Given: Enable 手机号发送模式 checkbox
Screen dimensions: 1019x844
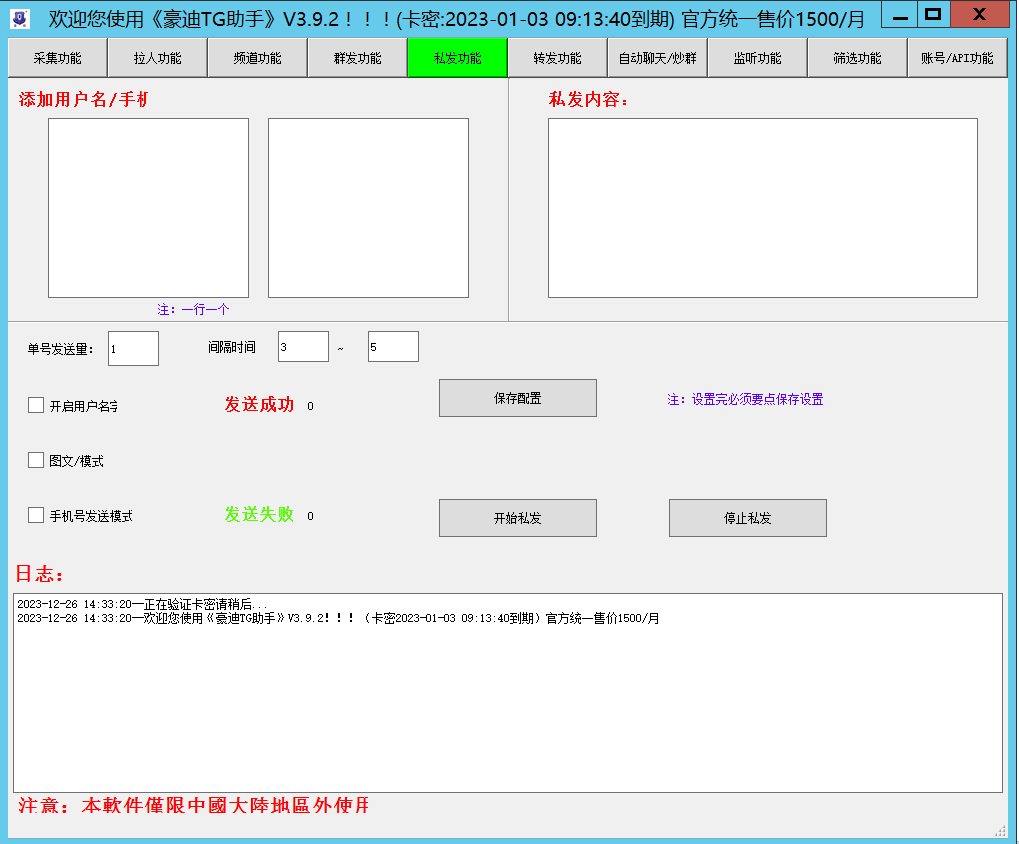Looking at the screenshot, I should 36,516.
